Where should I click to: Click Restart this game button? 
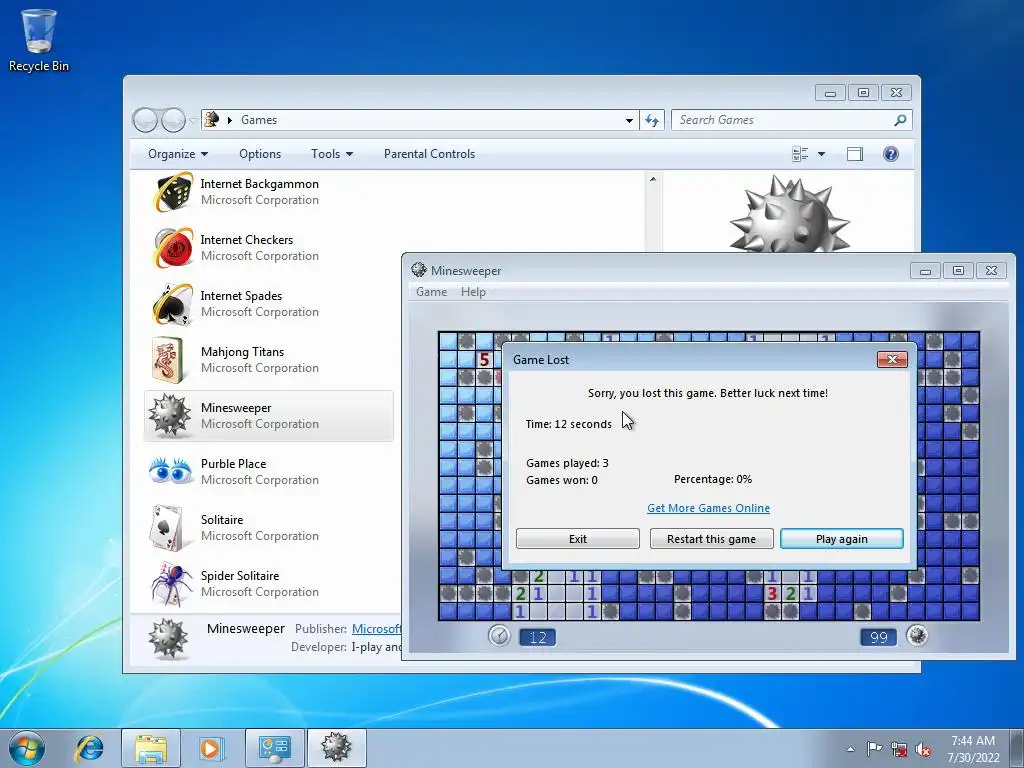click(711, 539)
